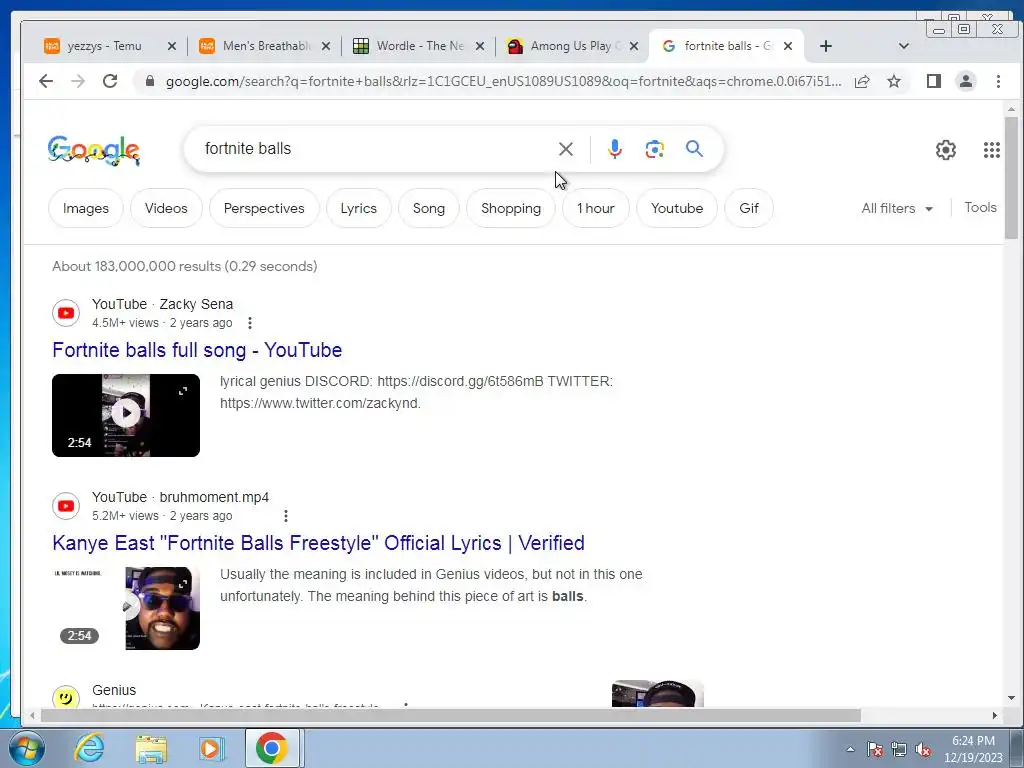Play Fortnite balls full song thumbnail
The image size is (1024, 768).
click(126, 415)
